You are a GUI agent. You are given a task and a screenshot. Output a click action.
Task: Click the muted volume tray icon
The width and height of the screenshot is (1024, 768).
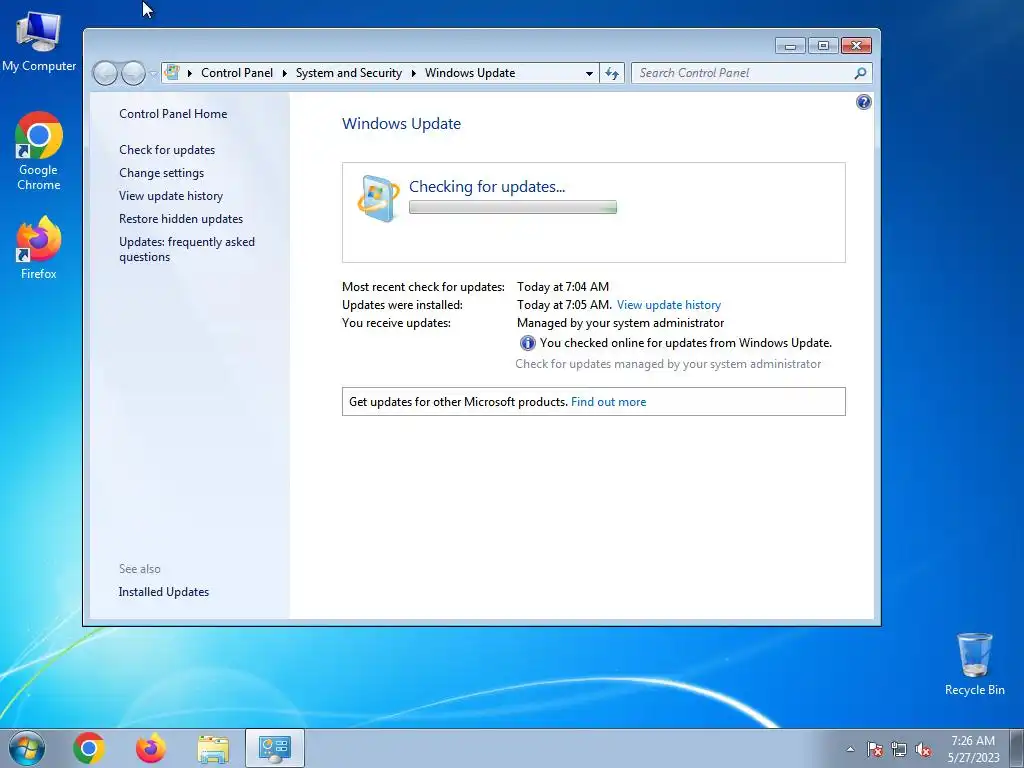tap(923, 750)
